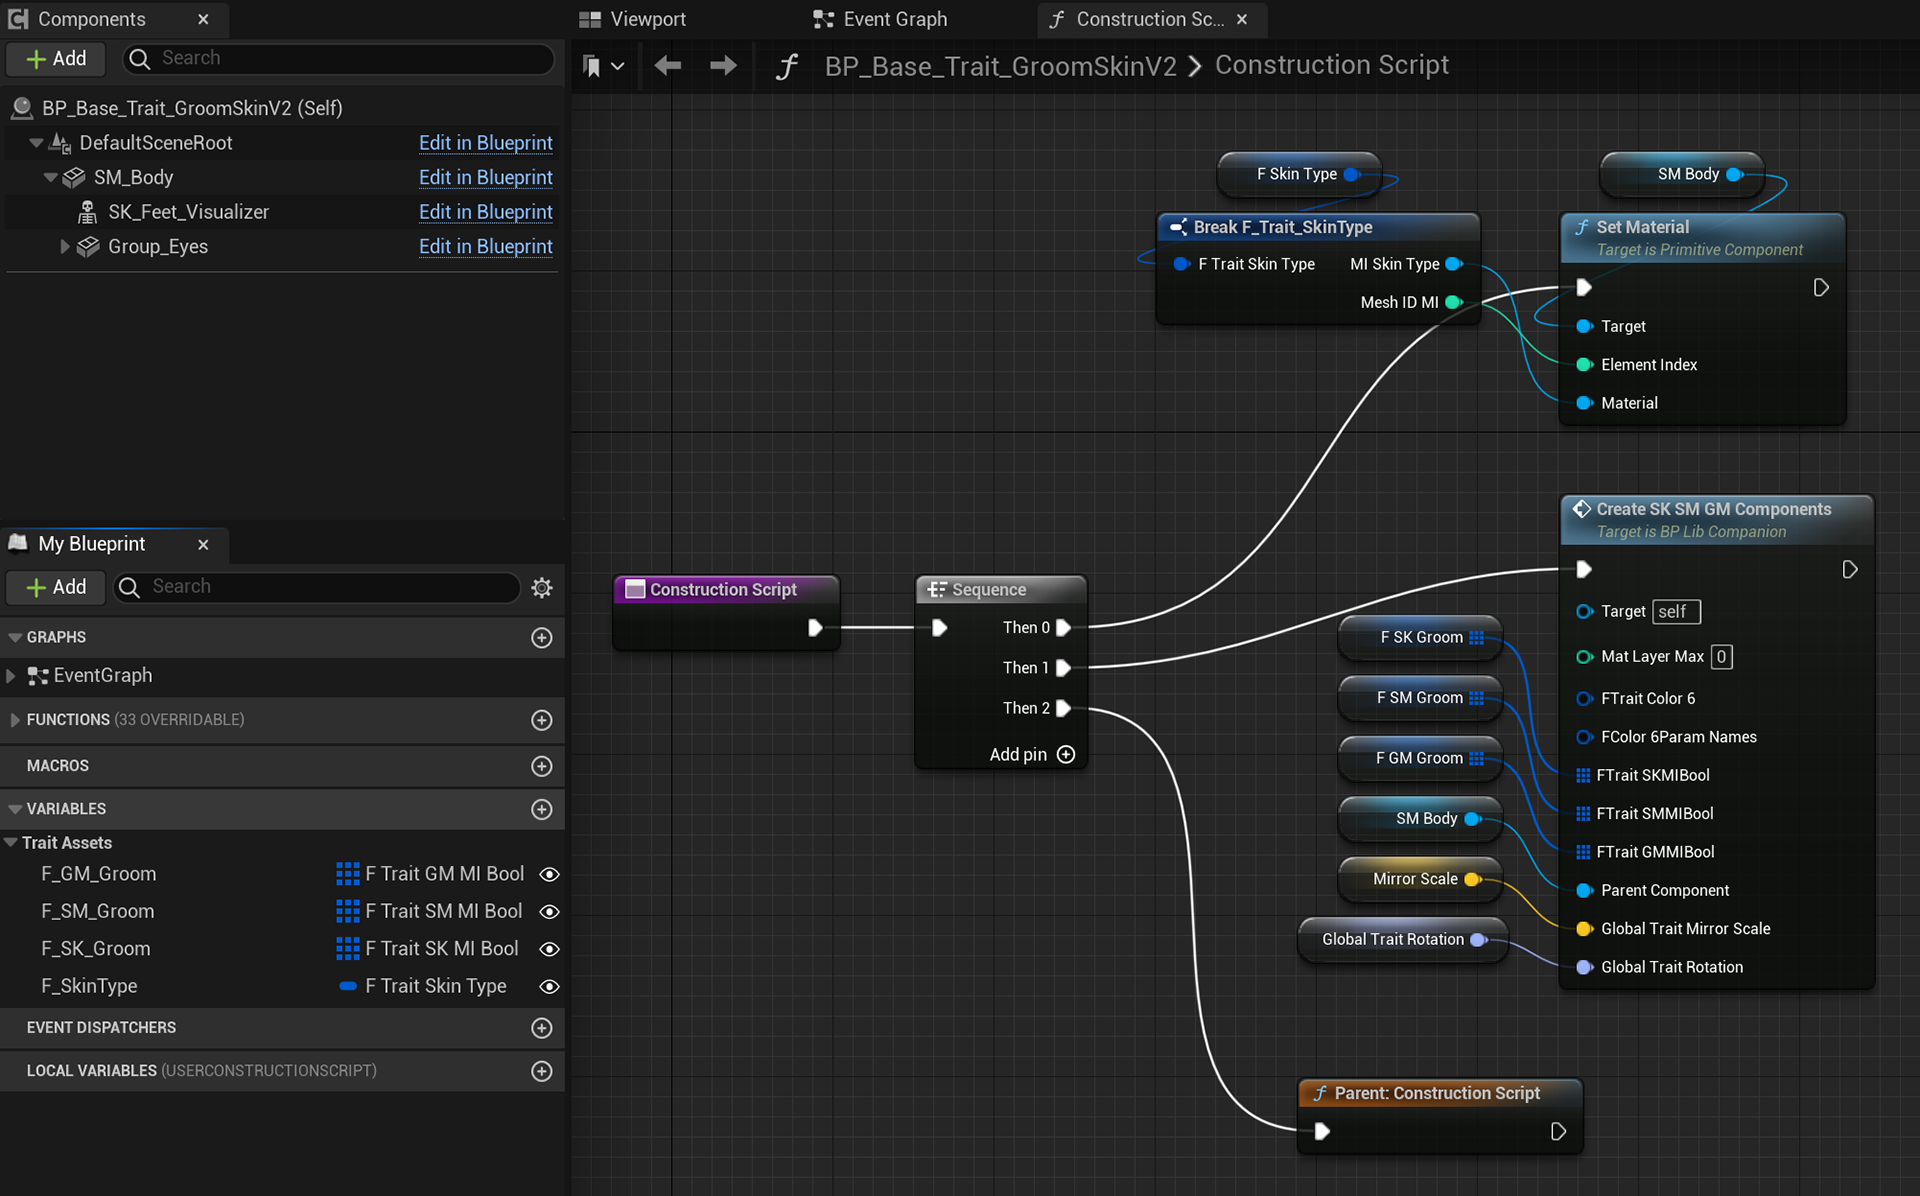This screenshot has height=1196, width=1920.
Task: Collapse the SM_Body tree node
Action: (x=50, y=178)
